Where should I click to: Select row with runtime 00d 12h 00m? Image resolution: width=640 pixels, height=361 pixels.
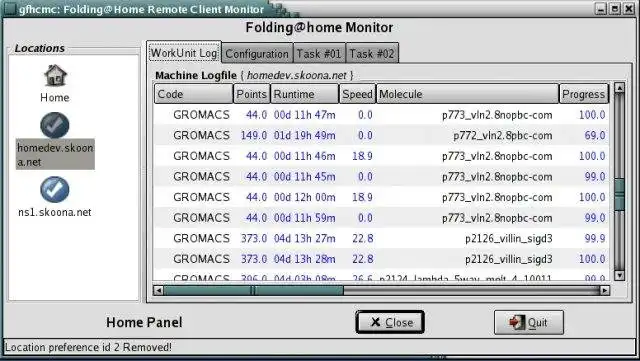[381, 197]
